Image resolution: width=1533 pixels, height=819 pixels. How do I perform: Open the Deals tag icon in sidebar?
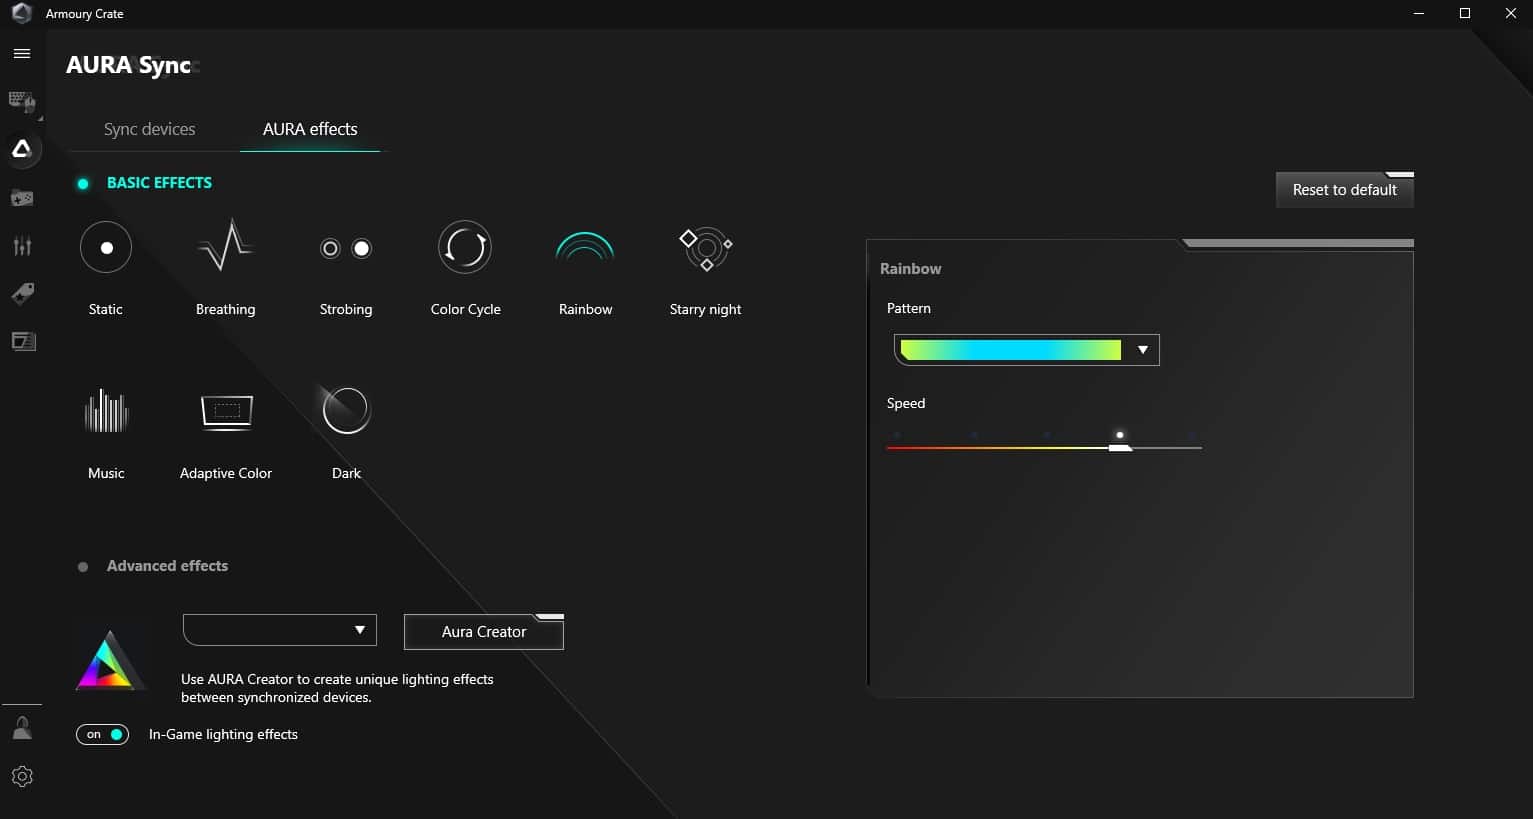click(22, 293)
